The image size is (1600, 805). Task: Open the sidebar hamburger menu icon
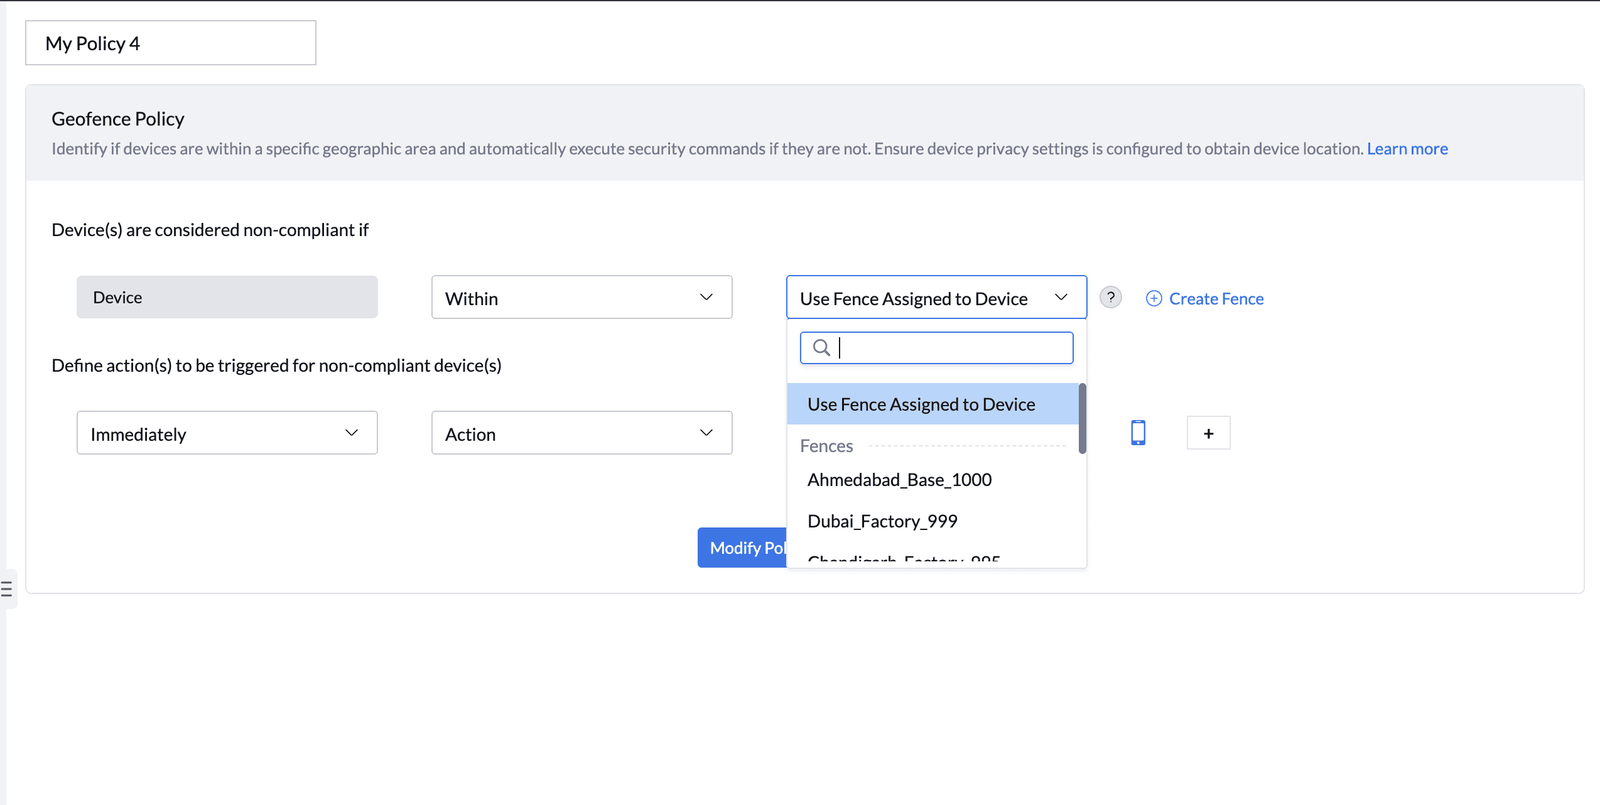[x=7, y=589]
